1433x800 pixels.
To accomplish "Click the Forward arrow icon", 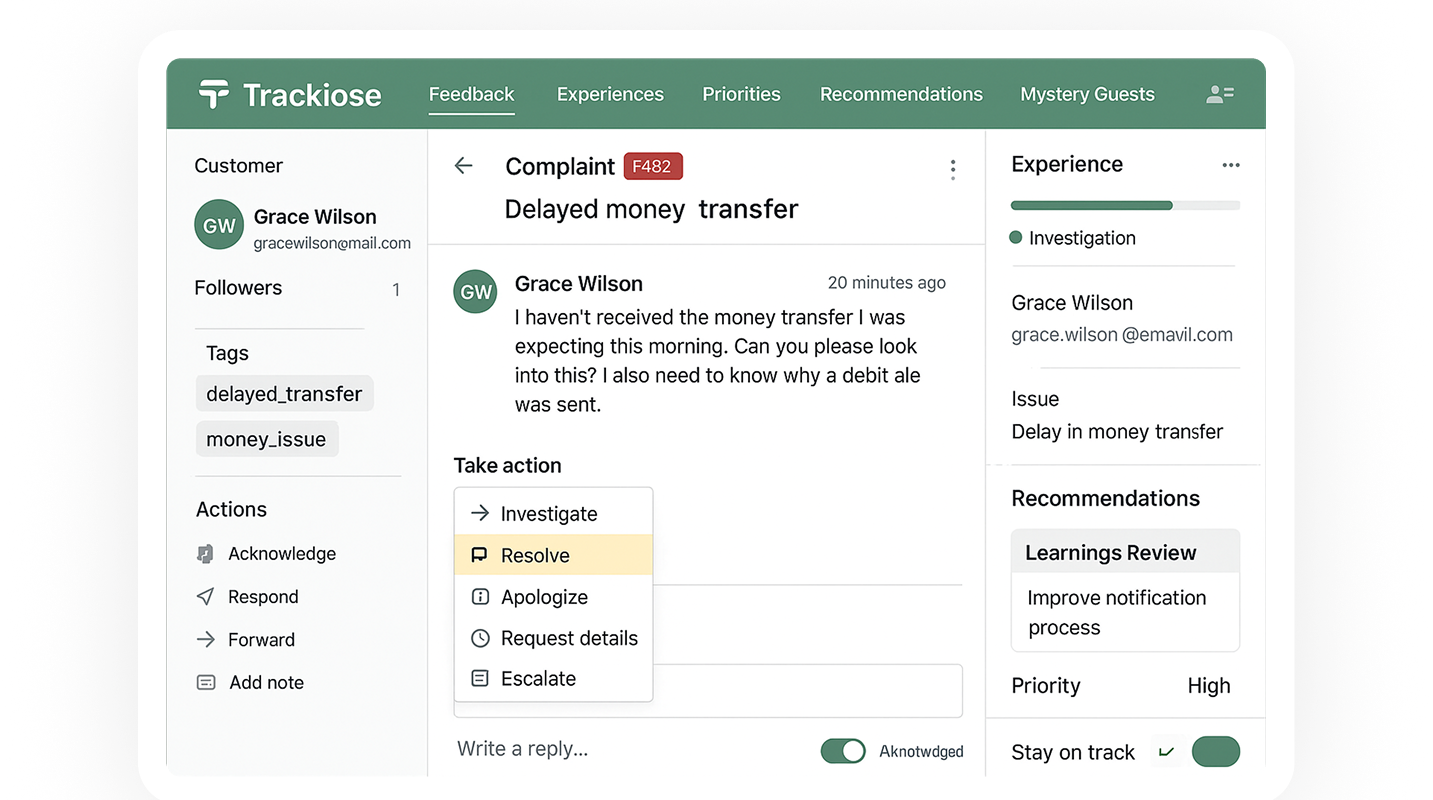I will point(204,639).
